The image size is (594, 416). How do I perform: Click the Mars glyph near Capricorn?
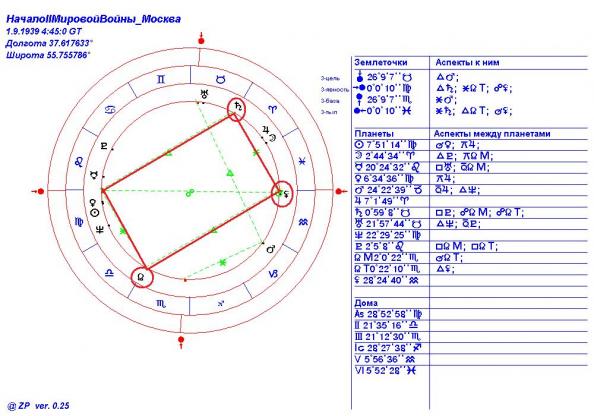click(x=271, y=249)
